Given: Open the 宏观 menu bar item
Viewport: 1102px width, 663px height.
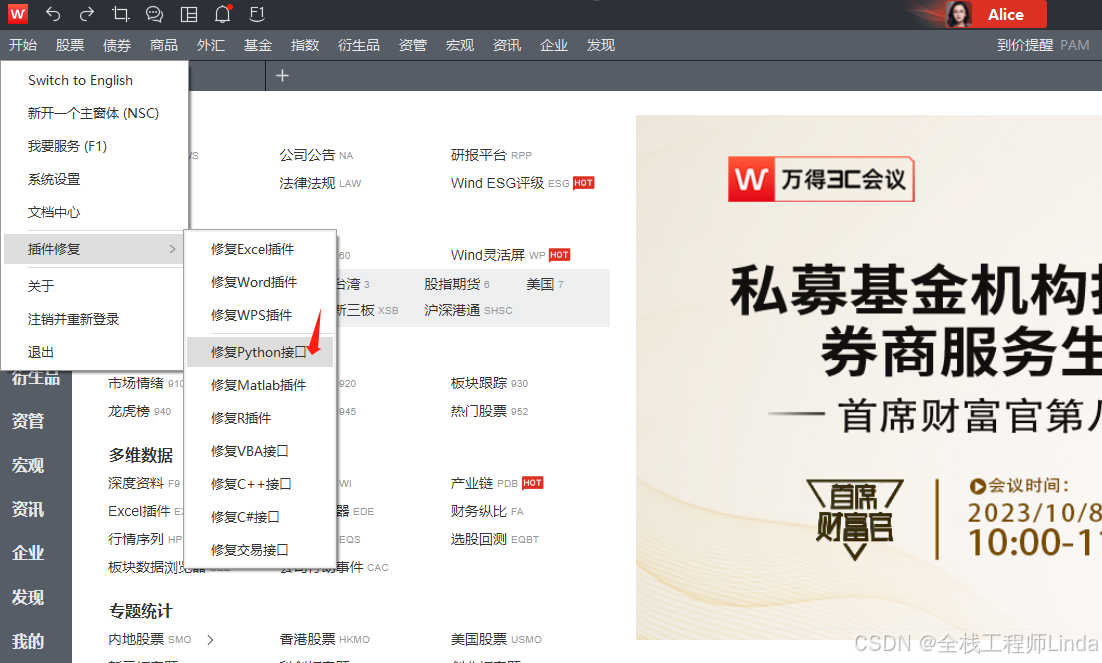Looking at the screenshot, I should 460,45.
